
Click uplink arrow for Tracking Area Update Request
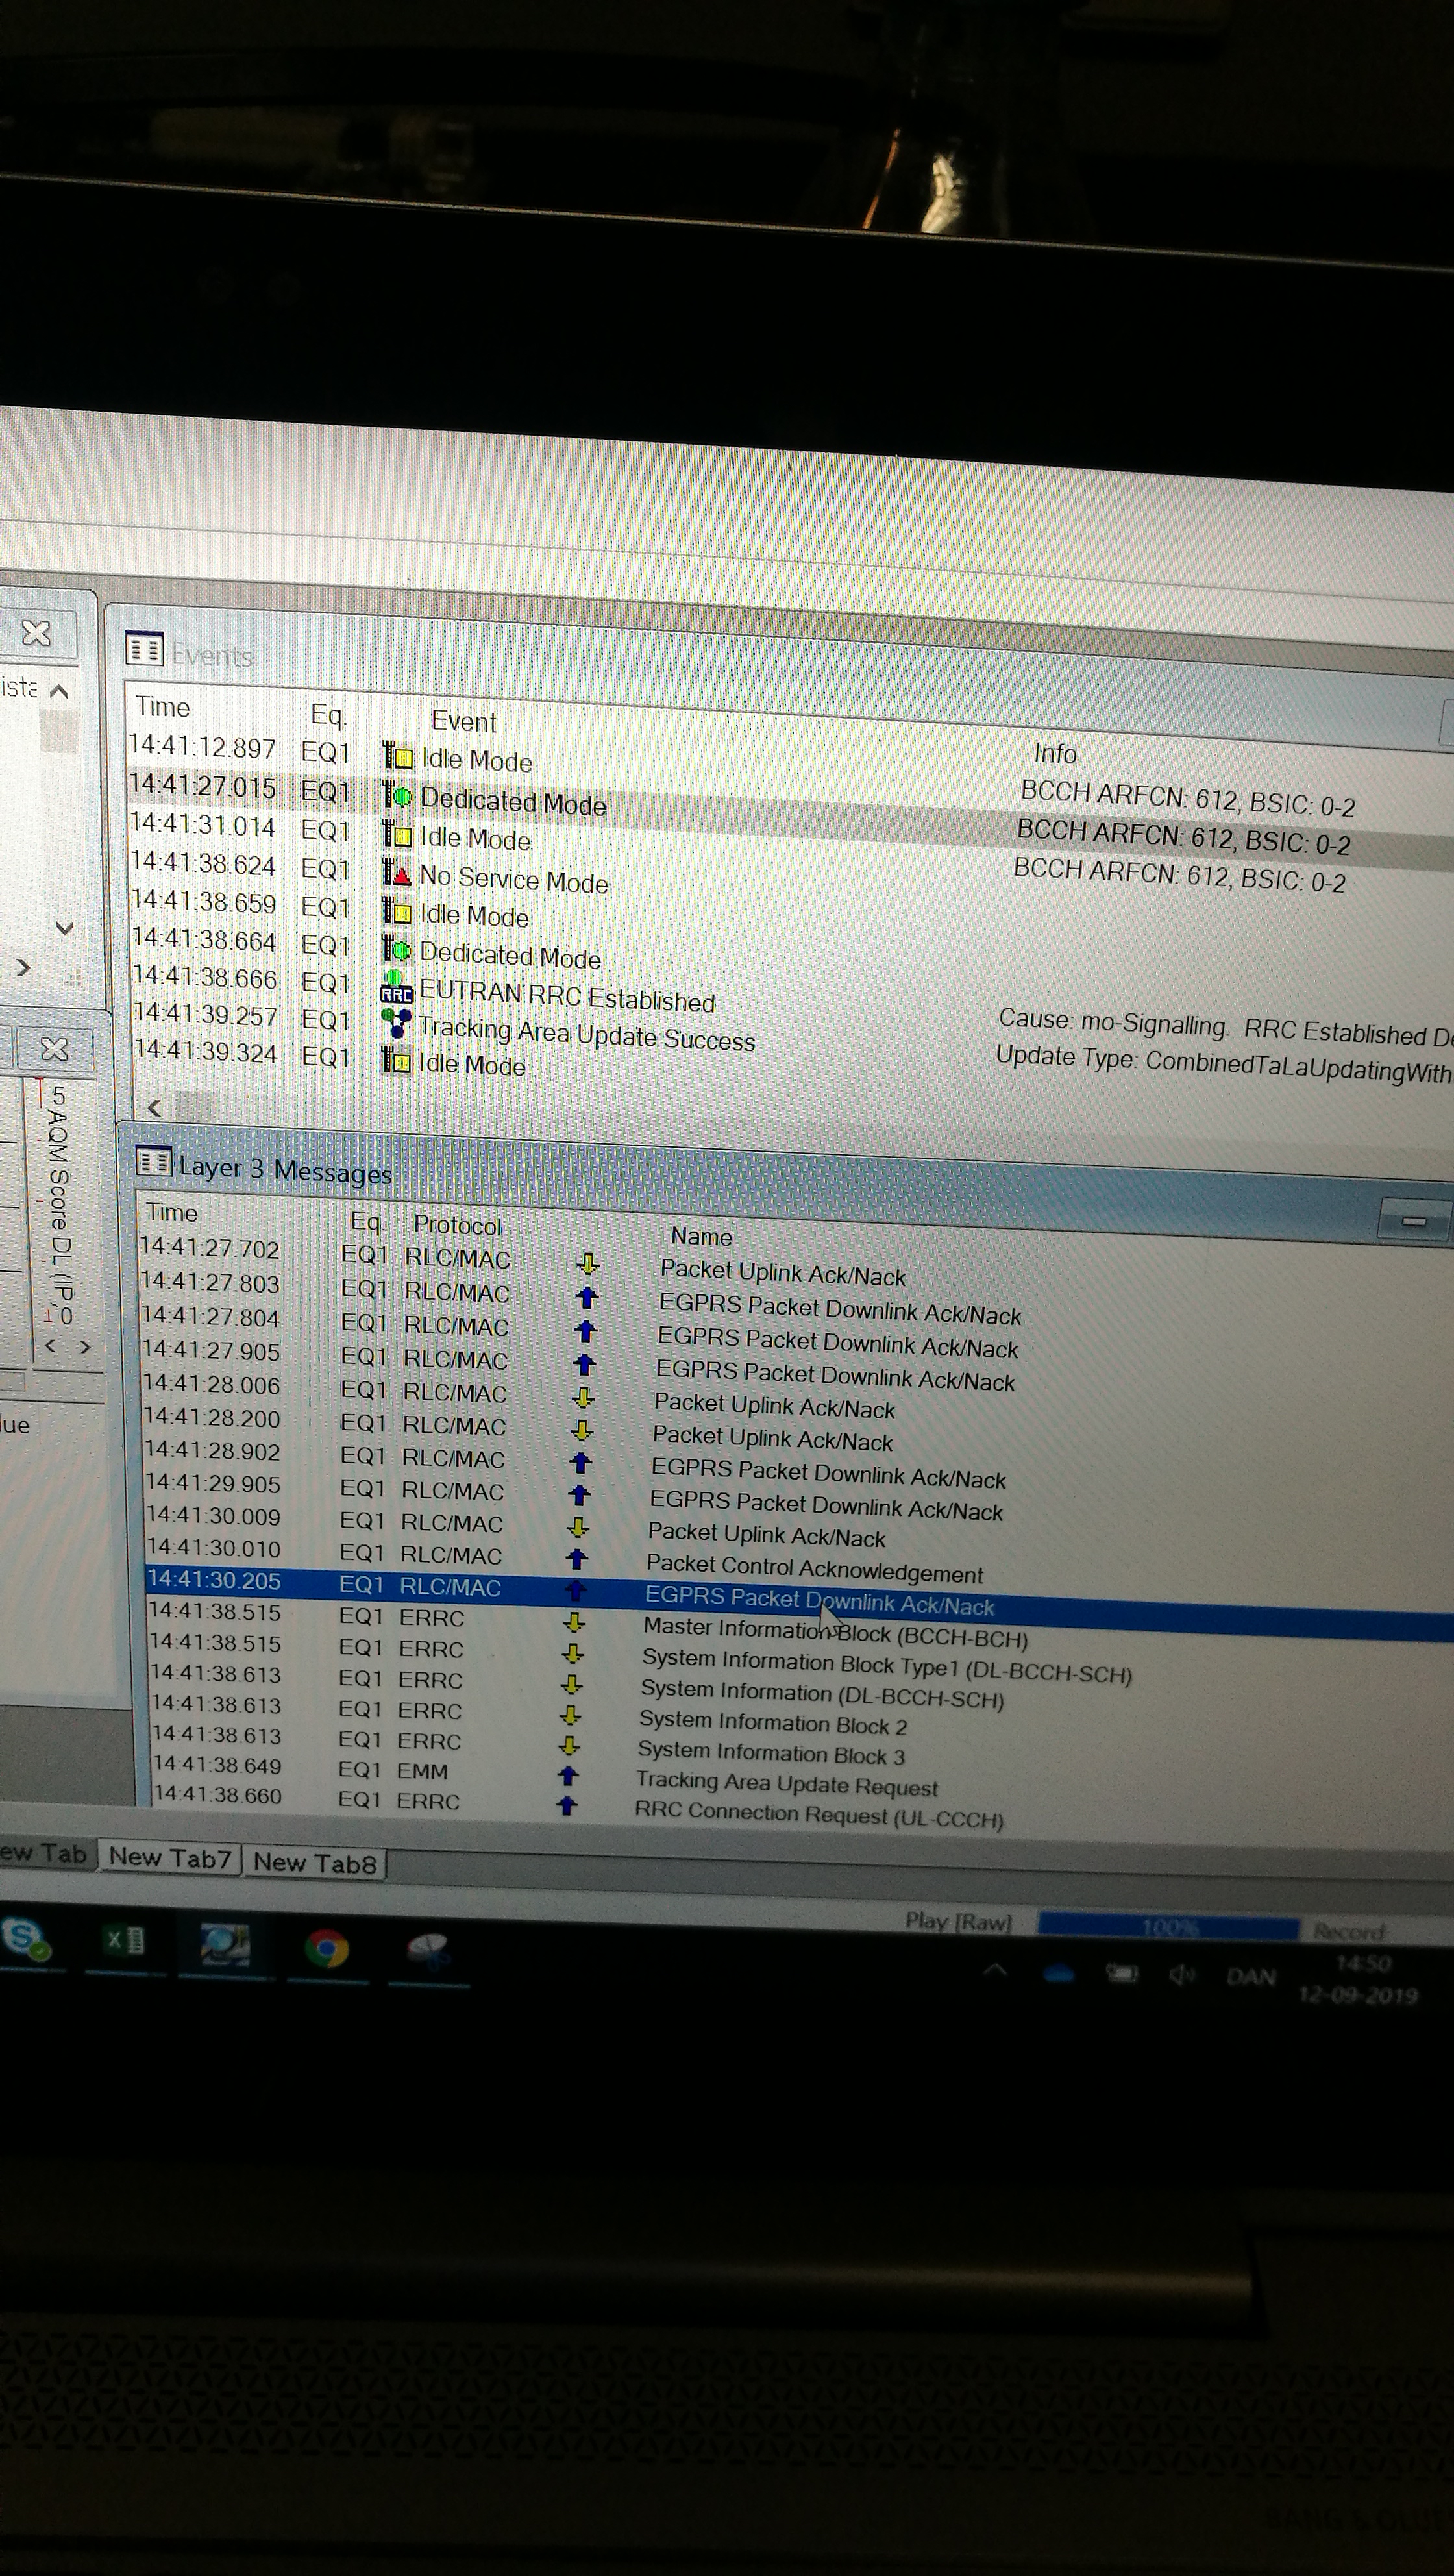568,1776
